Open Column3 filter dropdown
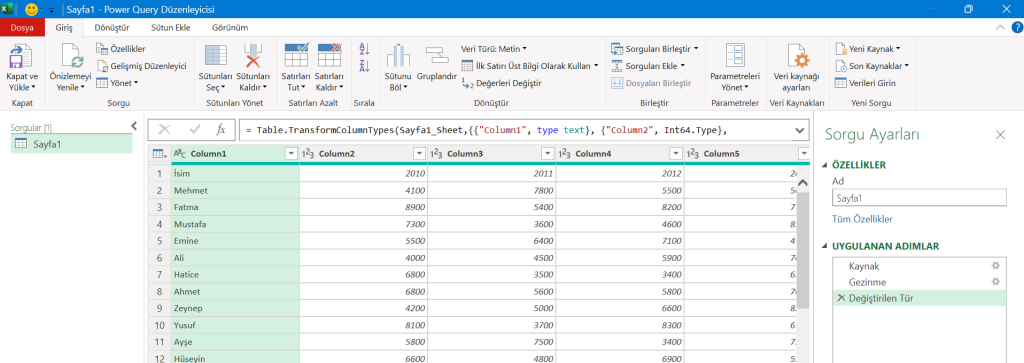1024x363 pixels. [547, 153]
